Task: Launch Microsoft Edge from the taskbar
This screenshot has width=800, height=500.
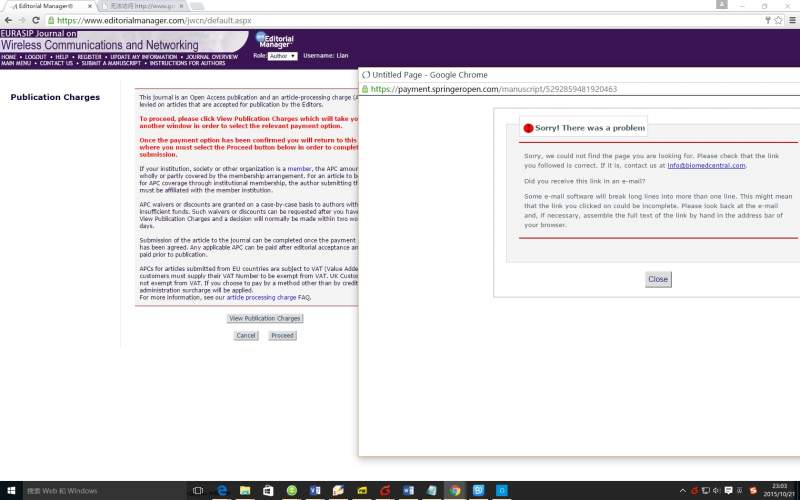Action: coord(222,491)
